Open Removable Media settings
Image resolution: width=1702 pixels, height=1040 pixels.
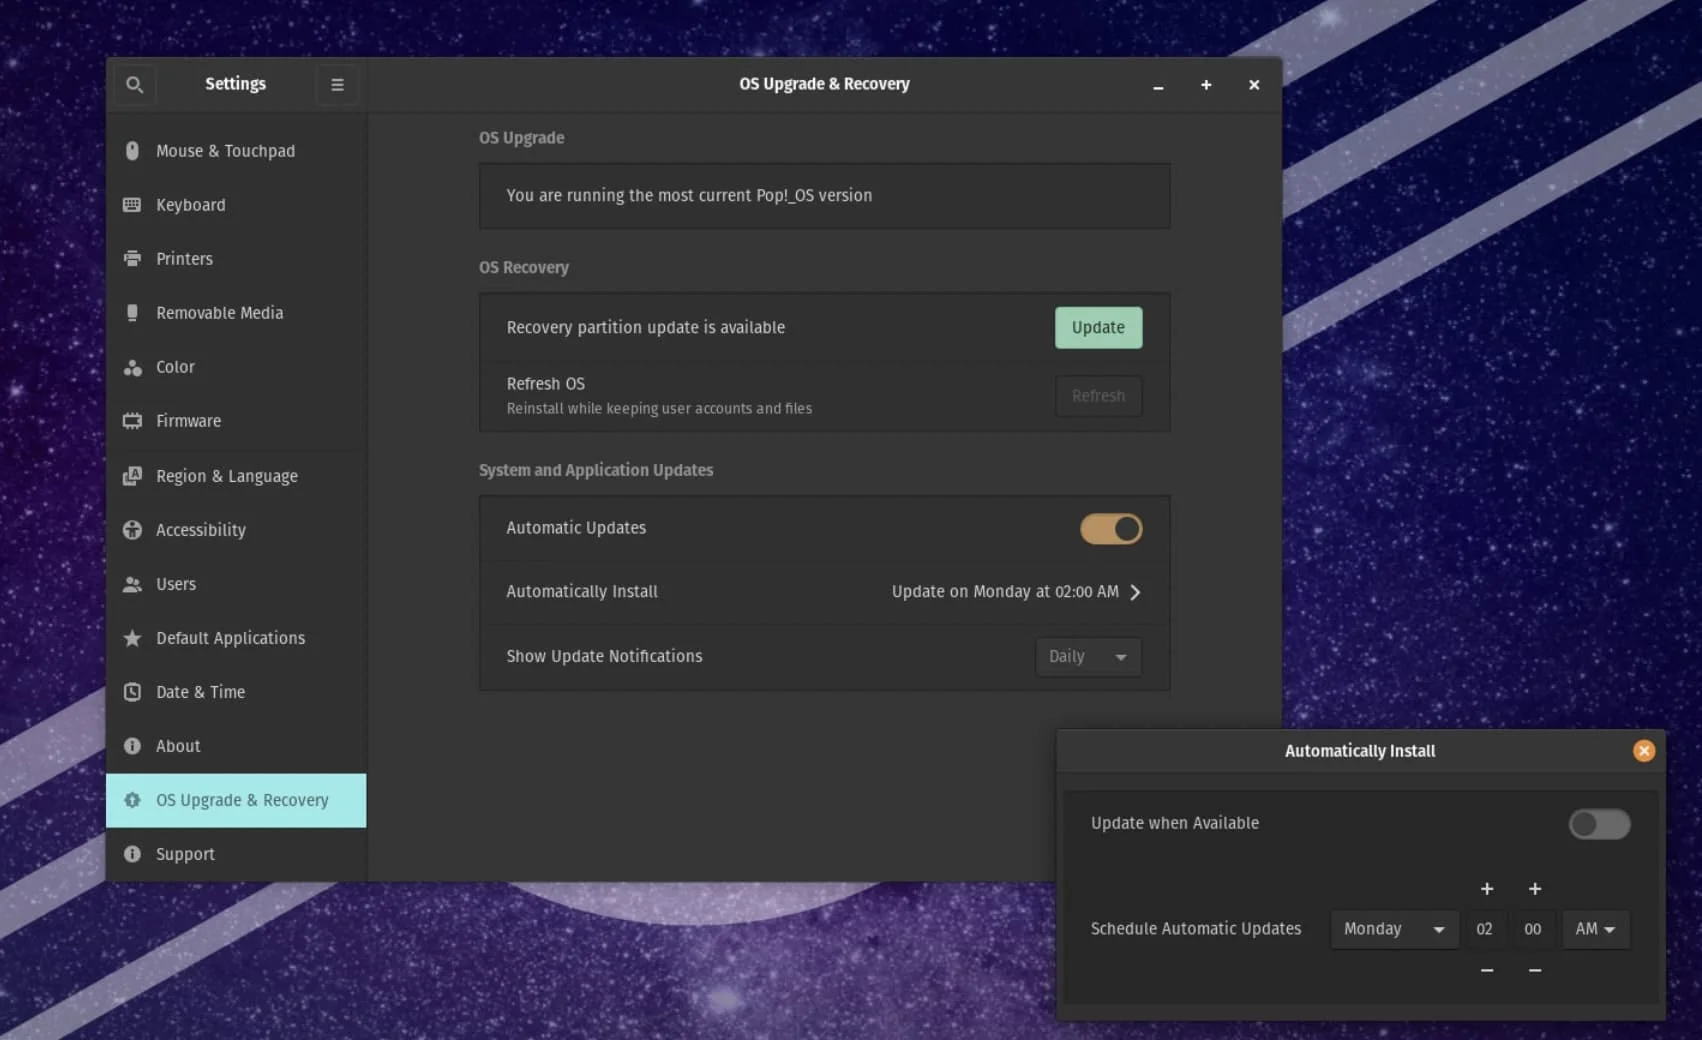tap(236, 313)
